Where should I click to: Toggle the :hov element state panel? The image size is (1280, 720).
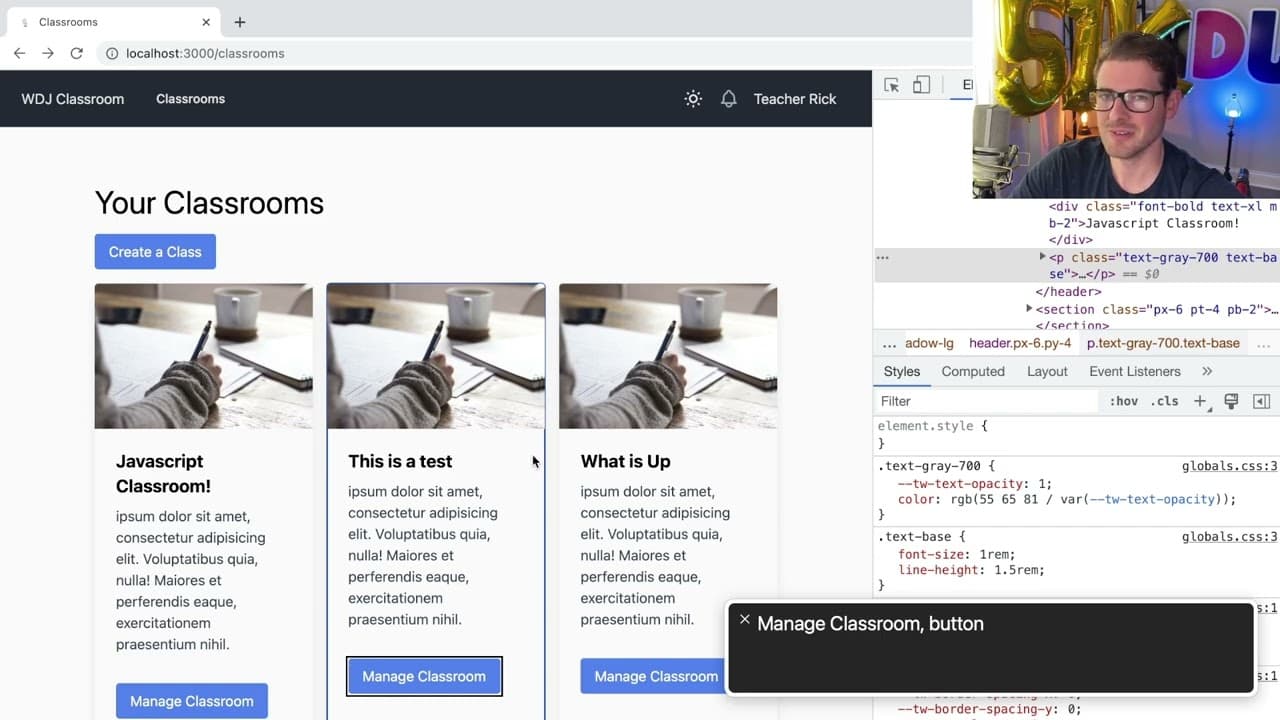pos(1124,401)
